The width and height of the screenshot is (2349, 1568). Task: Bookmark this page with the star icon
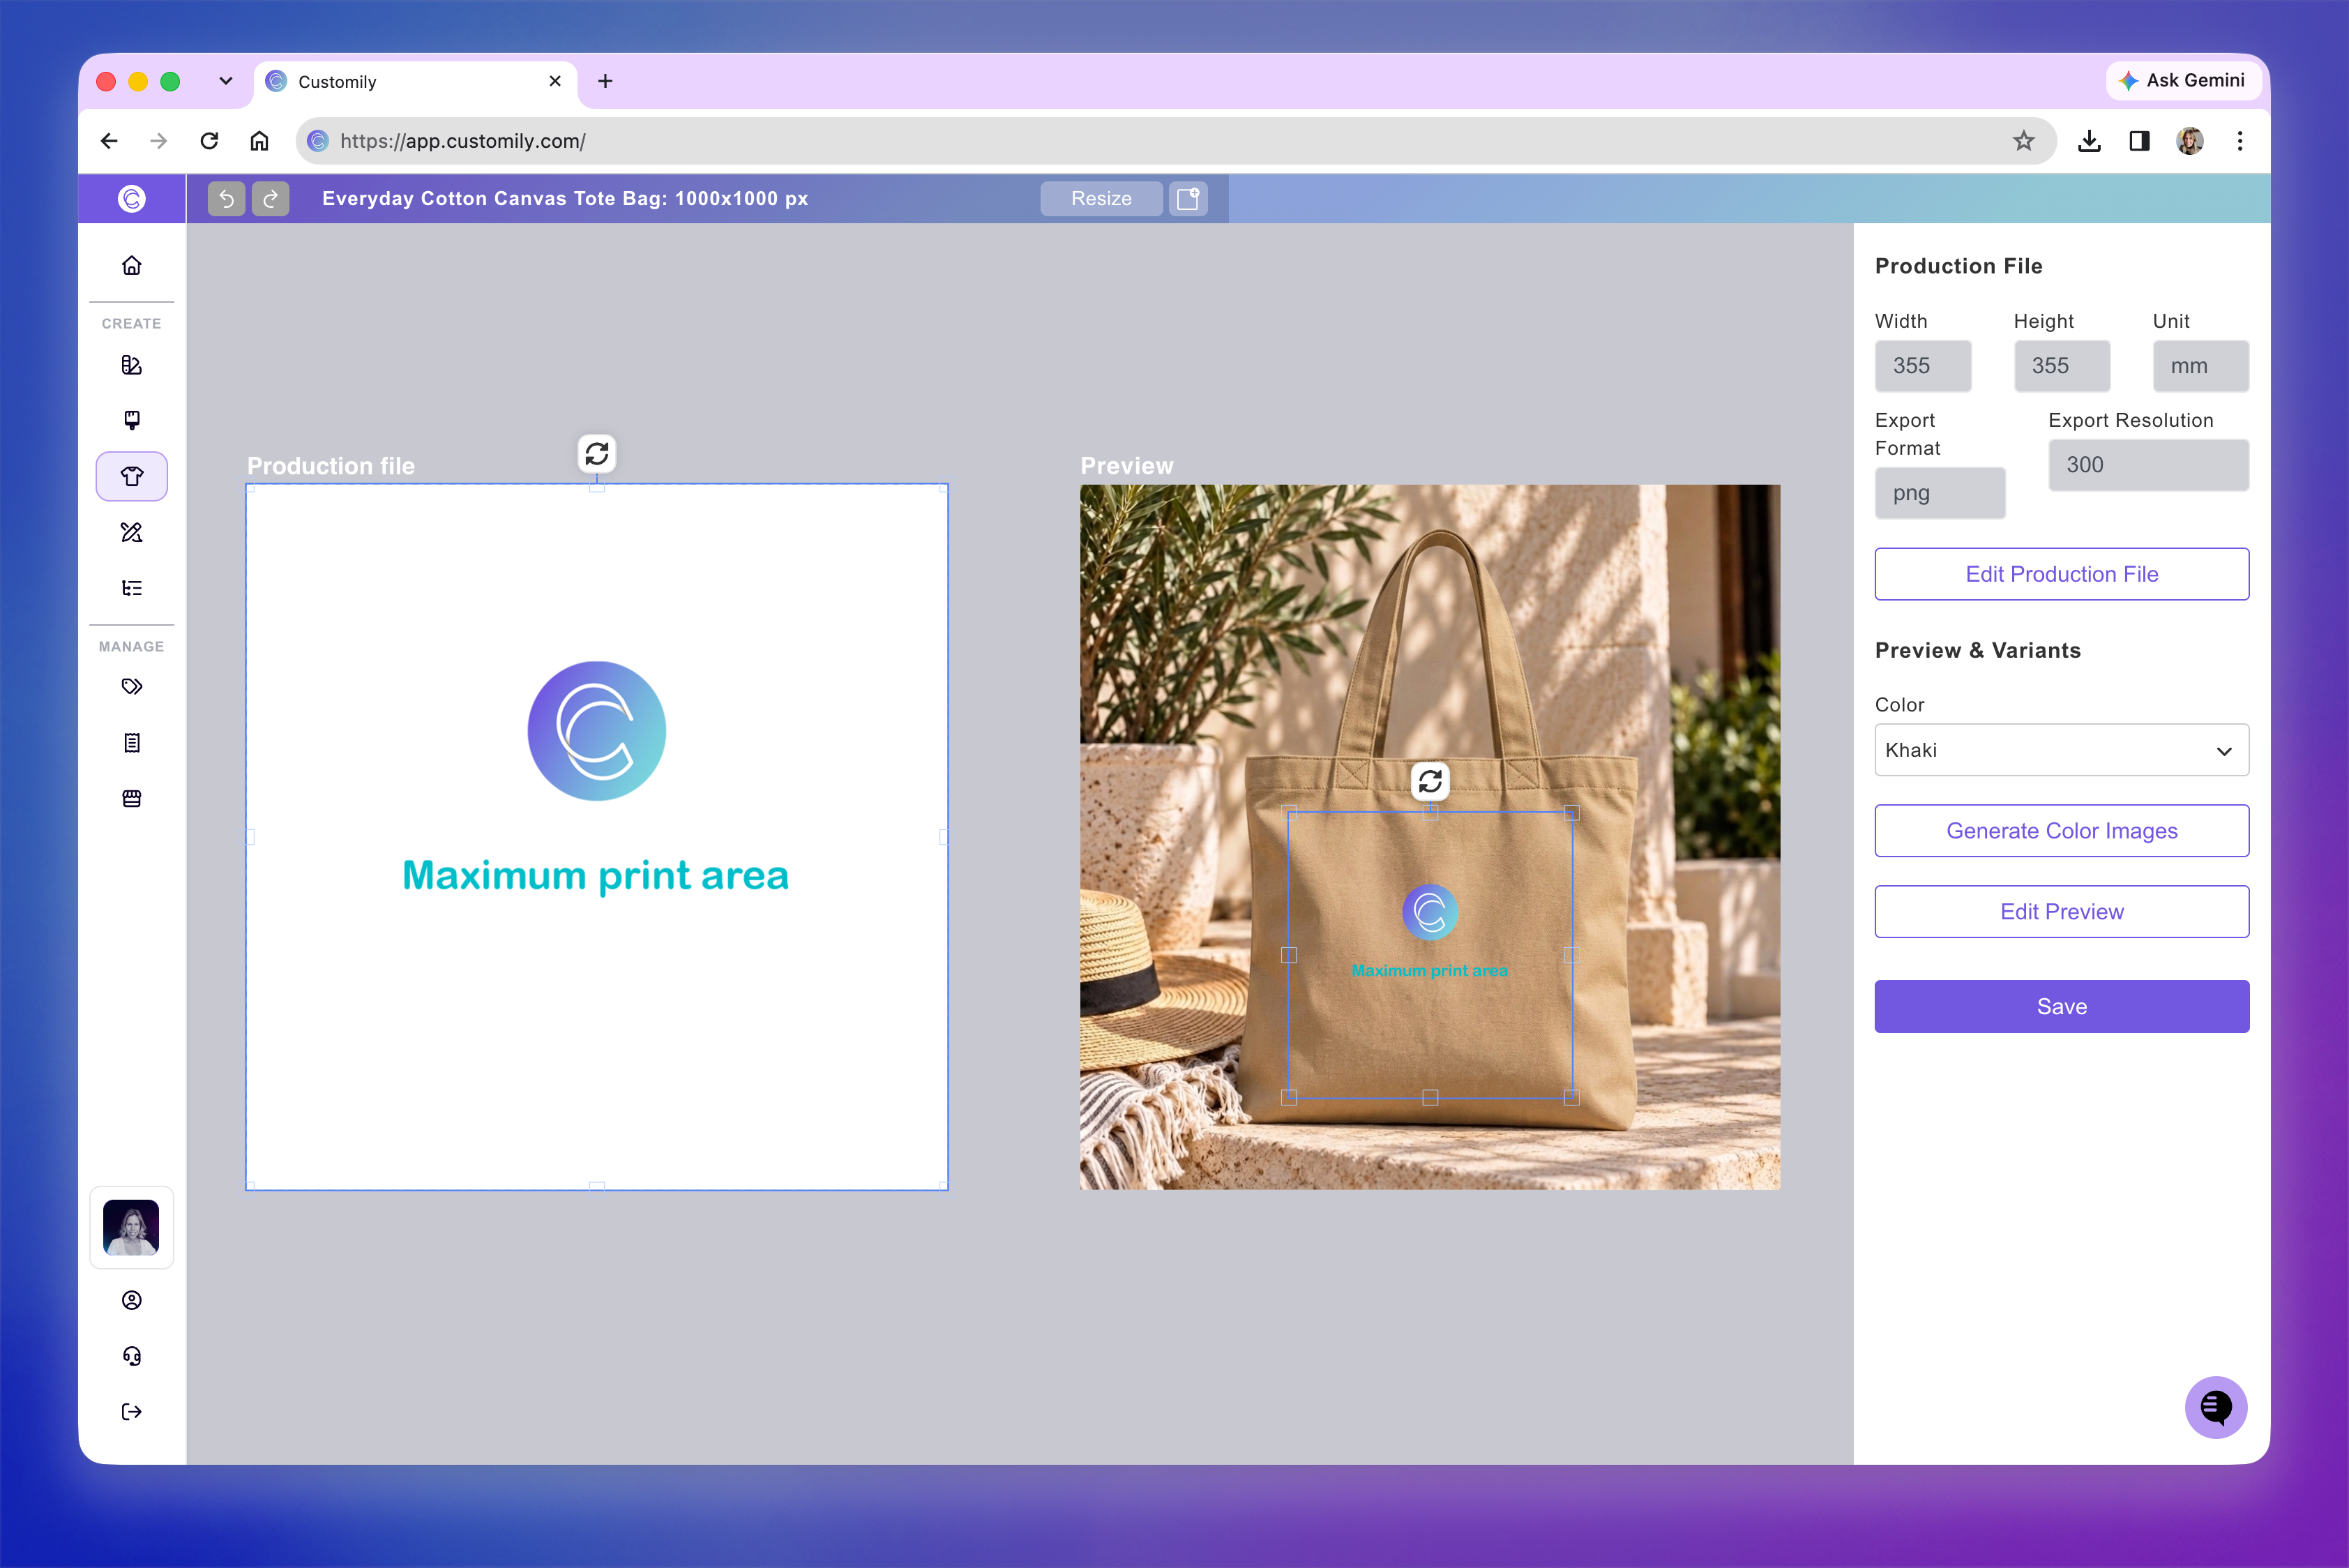pyautogui.click(x=2023, y=141)
